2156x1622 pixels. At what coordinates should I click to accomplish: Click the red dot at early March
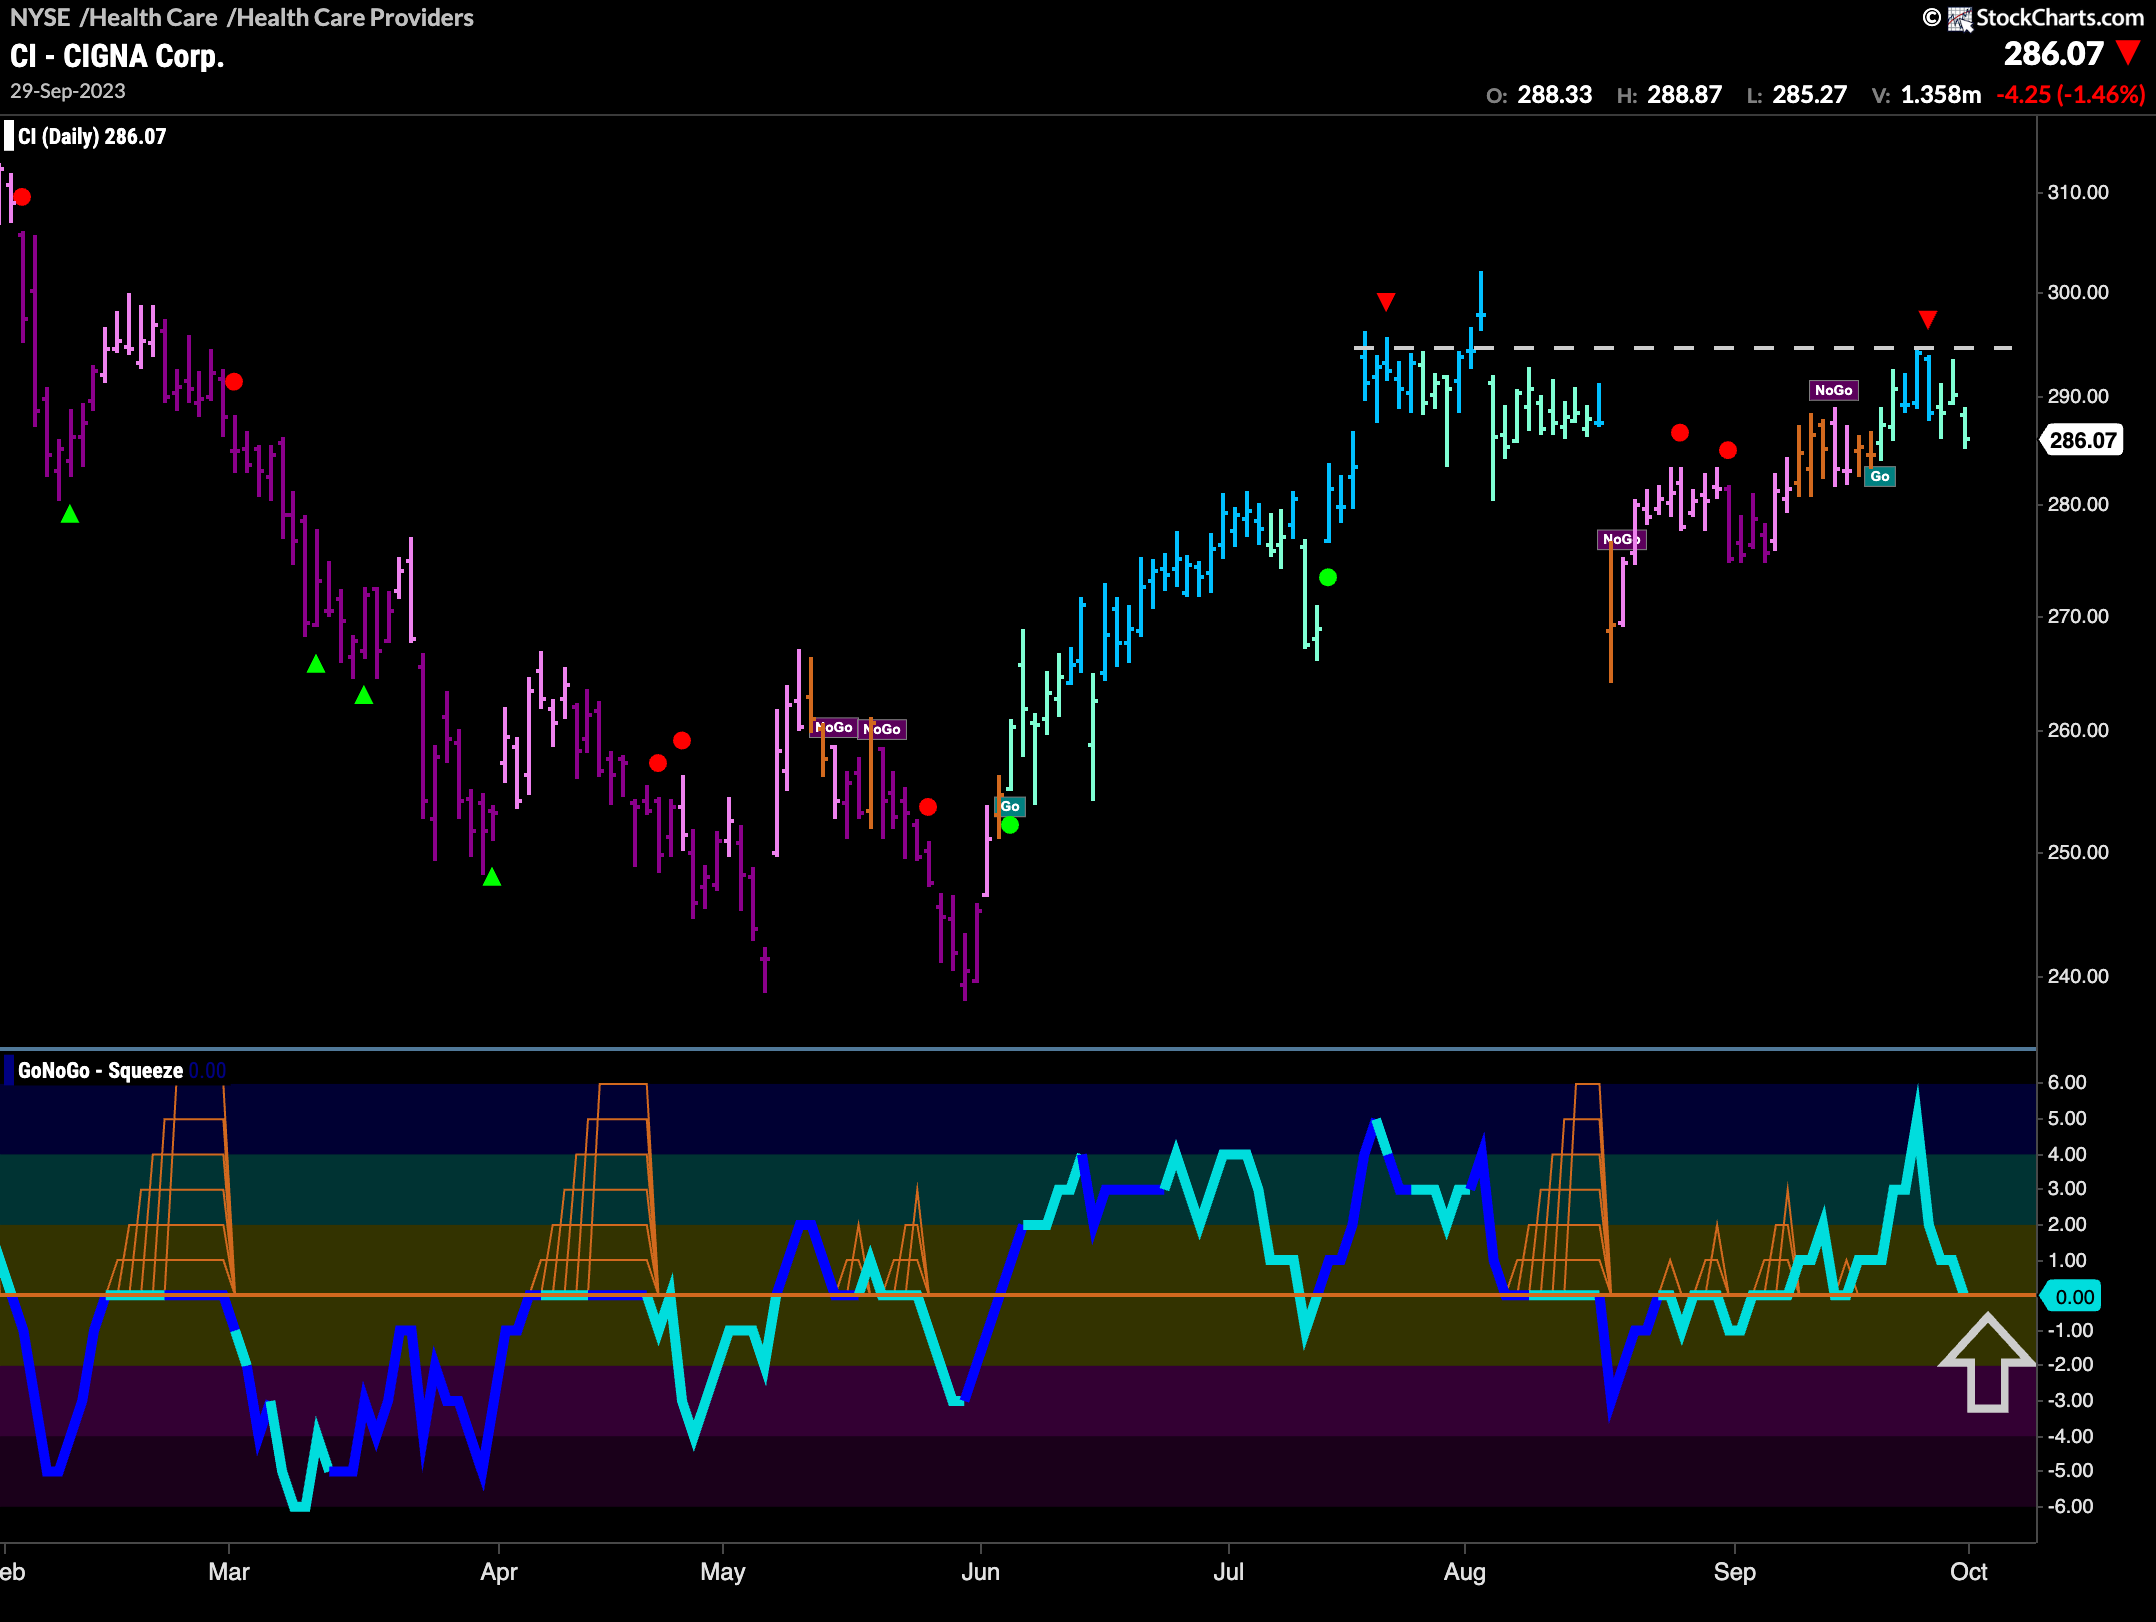click(x=234, y=382)
